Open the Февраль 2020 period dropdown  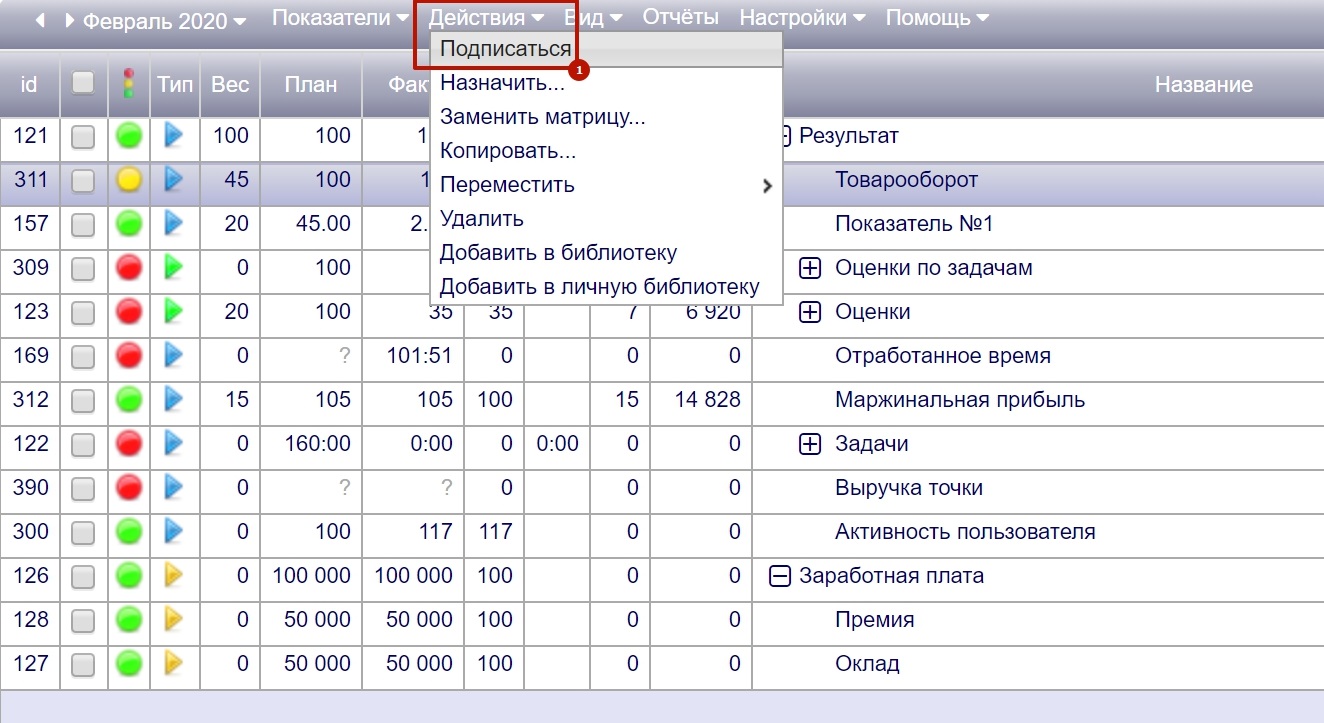pyautogui.click(x=165, y=21)
